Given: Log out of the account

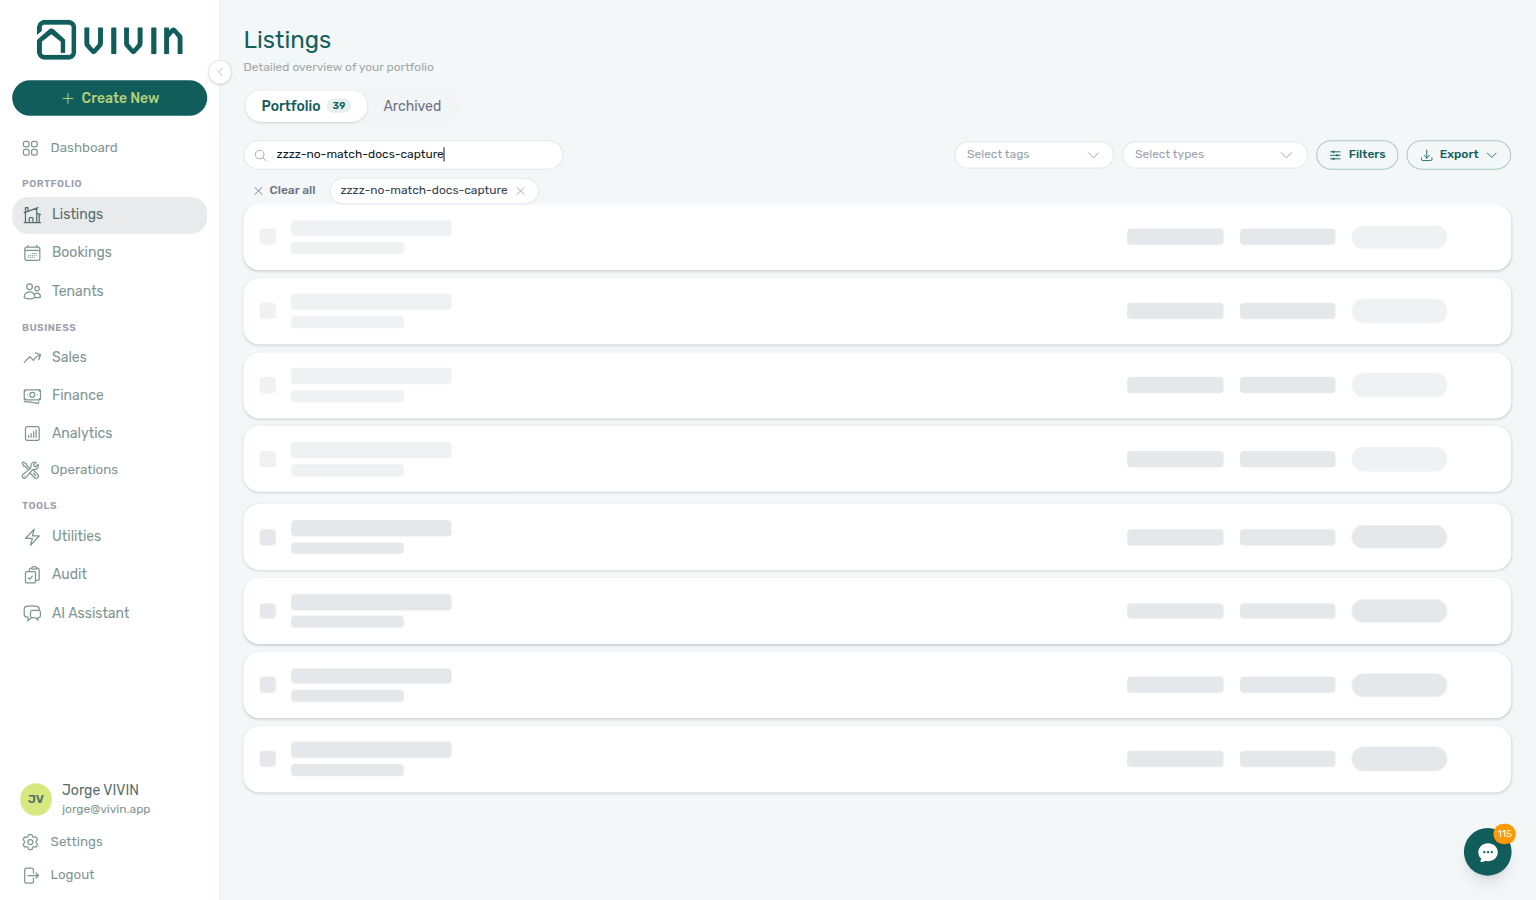Looking at the screenshot, I should point(72,875).
